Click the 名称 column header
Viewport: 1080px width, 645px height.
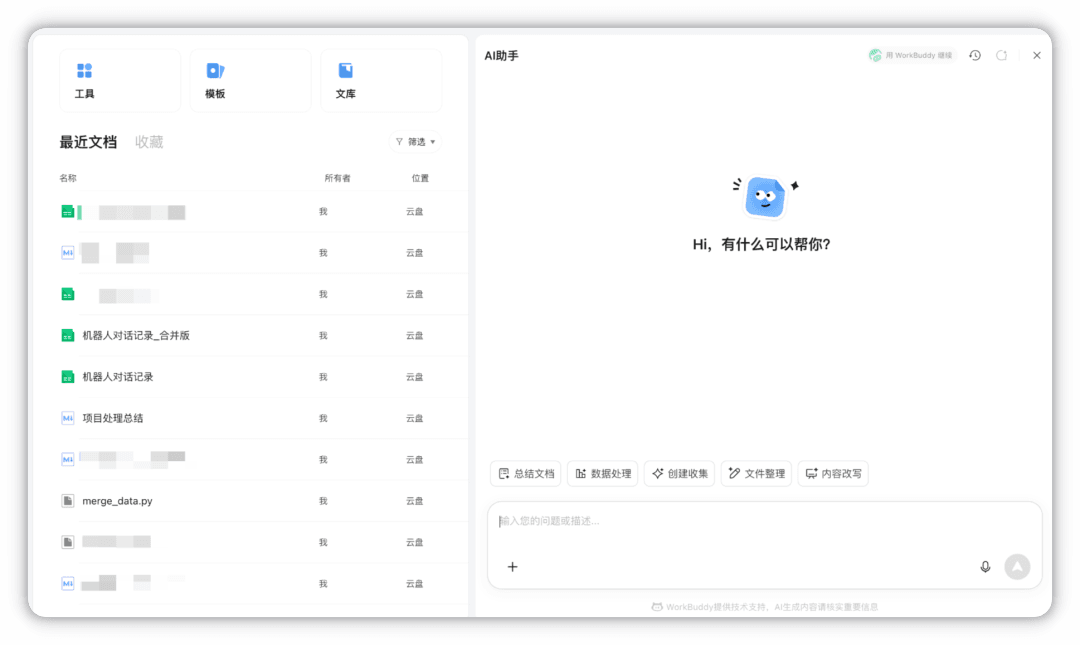68,178
